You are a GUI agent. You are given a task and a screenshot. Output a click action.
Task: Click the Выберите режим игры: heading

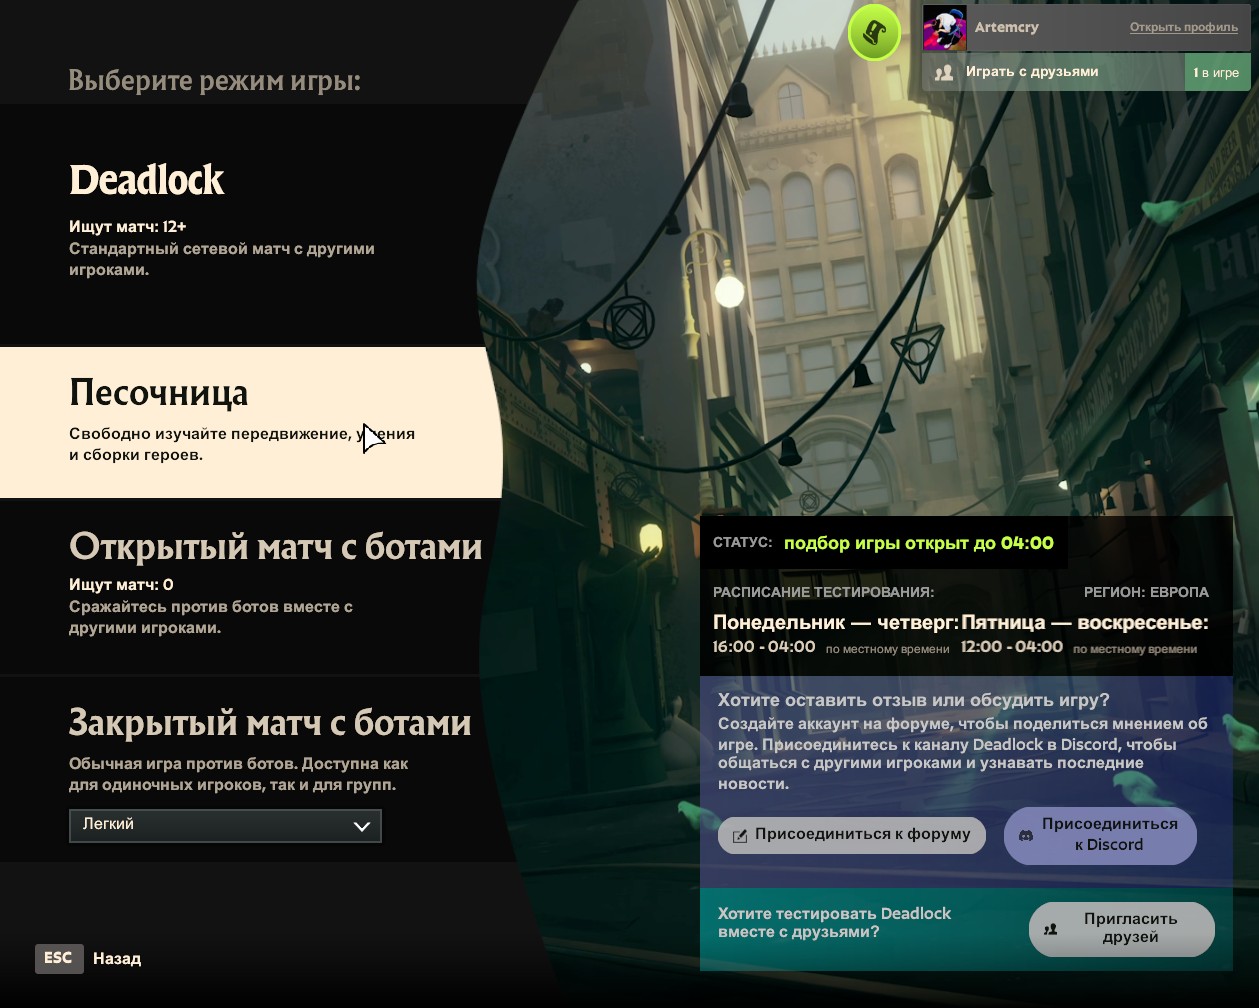[x=215, y=81]
